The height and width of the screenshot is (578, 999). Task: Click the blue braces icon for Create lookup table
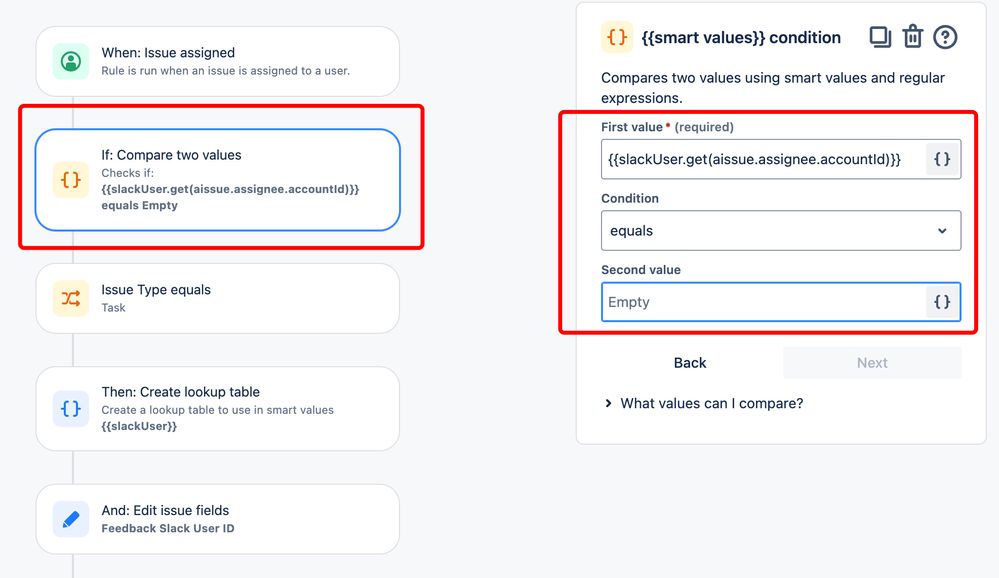[71, 408]
